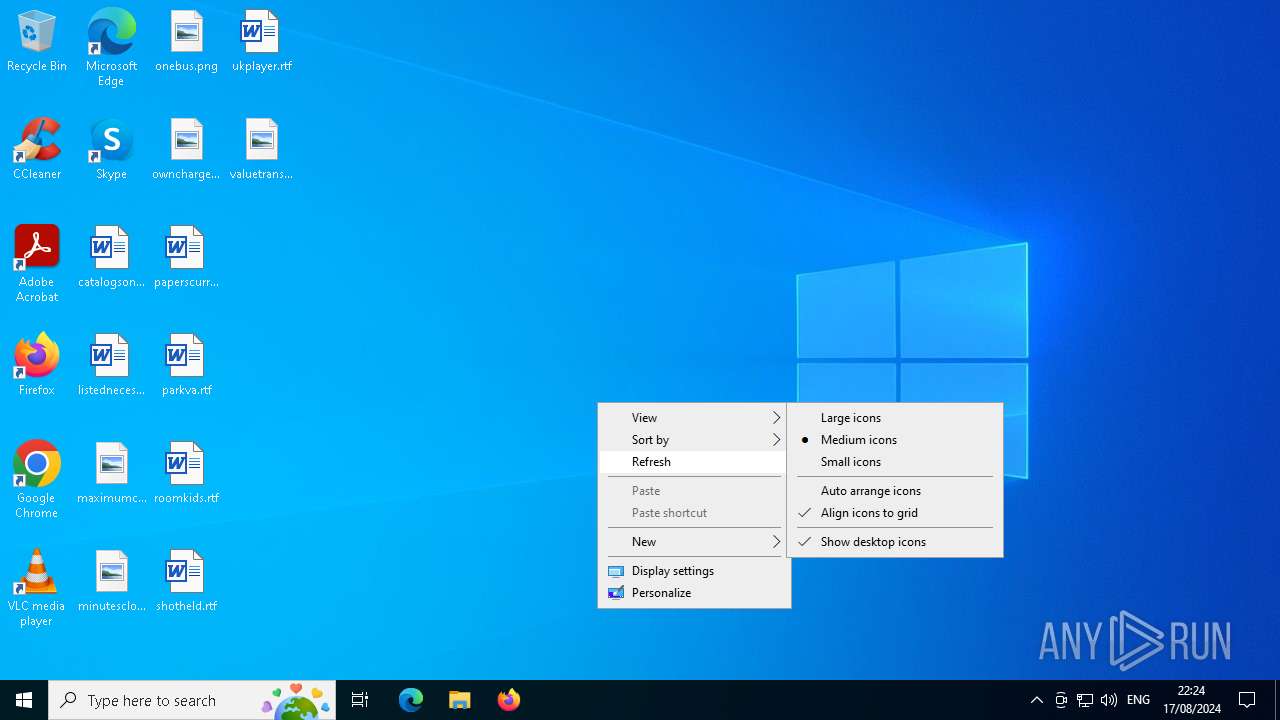Image resolution: width=1280 pixels, height=720 pixels.
Task: Open the ENG language indicator
Action: click(1138, 700)
